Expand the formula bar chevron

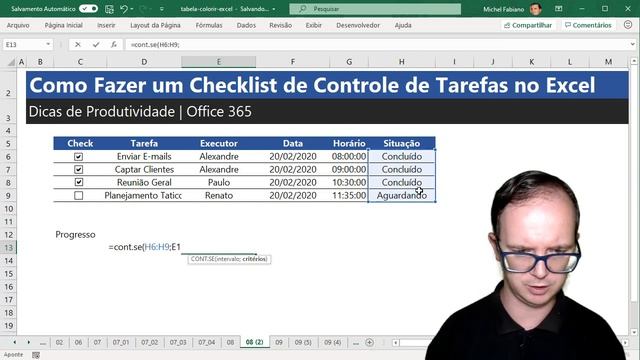pos(632,44)
